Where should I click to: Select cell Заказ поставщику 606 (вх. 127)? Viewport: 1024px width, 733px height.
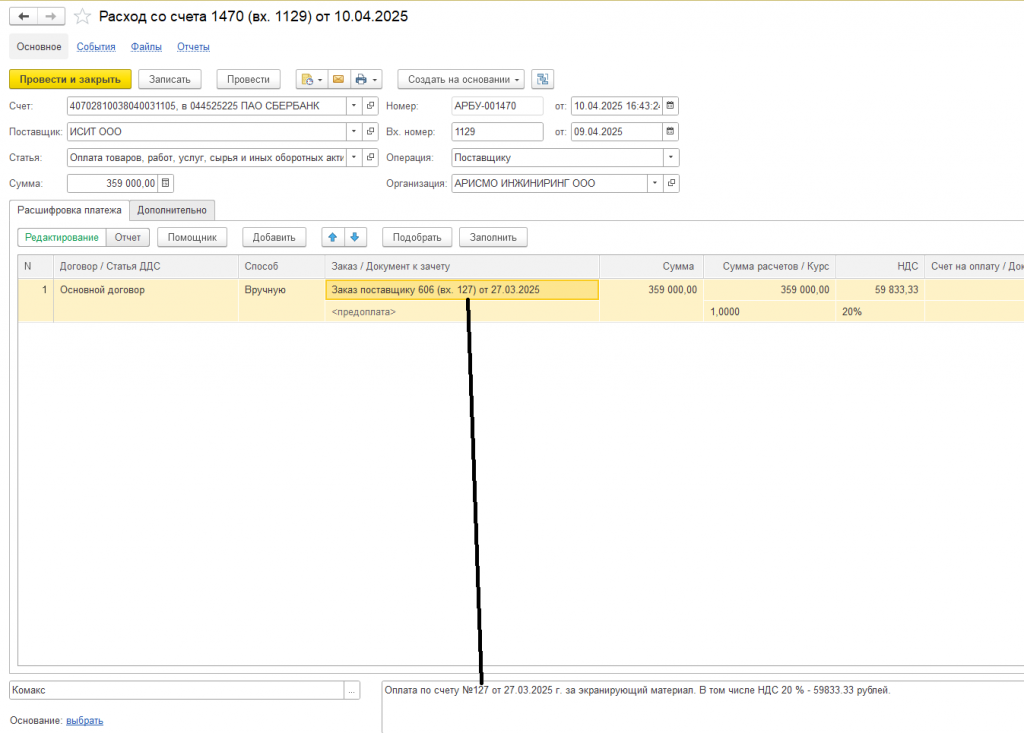[462, 290]
